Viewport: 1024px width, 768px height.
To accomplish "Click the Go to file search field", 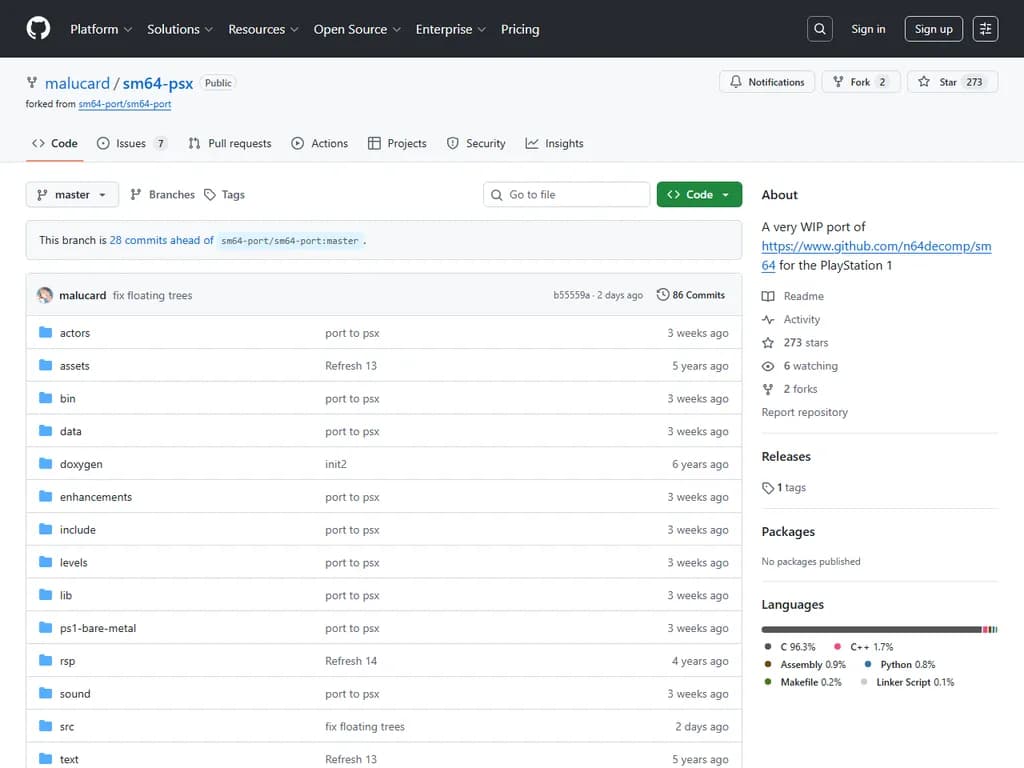I will [x=567, y=195].
